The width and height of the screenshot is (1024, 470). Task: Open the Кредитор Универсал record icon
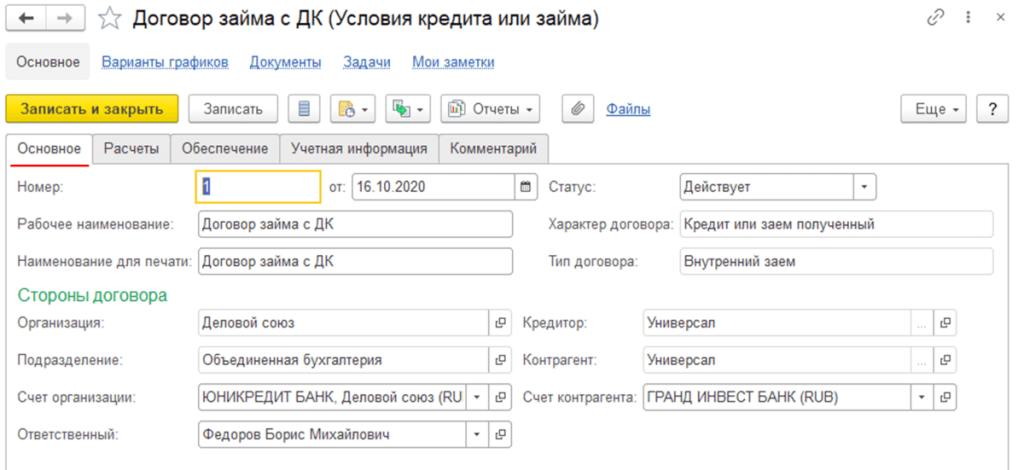[x=944, y=323]
